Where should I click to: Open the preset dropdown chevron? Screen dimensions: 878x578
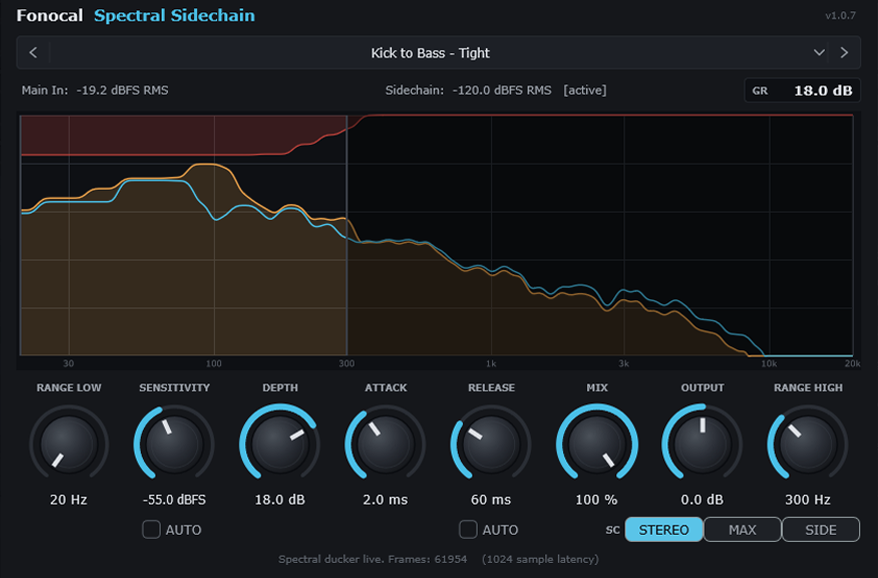[x=819, y=53]
